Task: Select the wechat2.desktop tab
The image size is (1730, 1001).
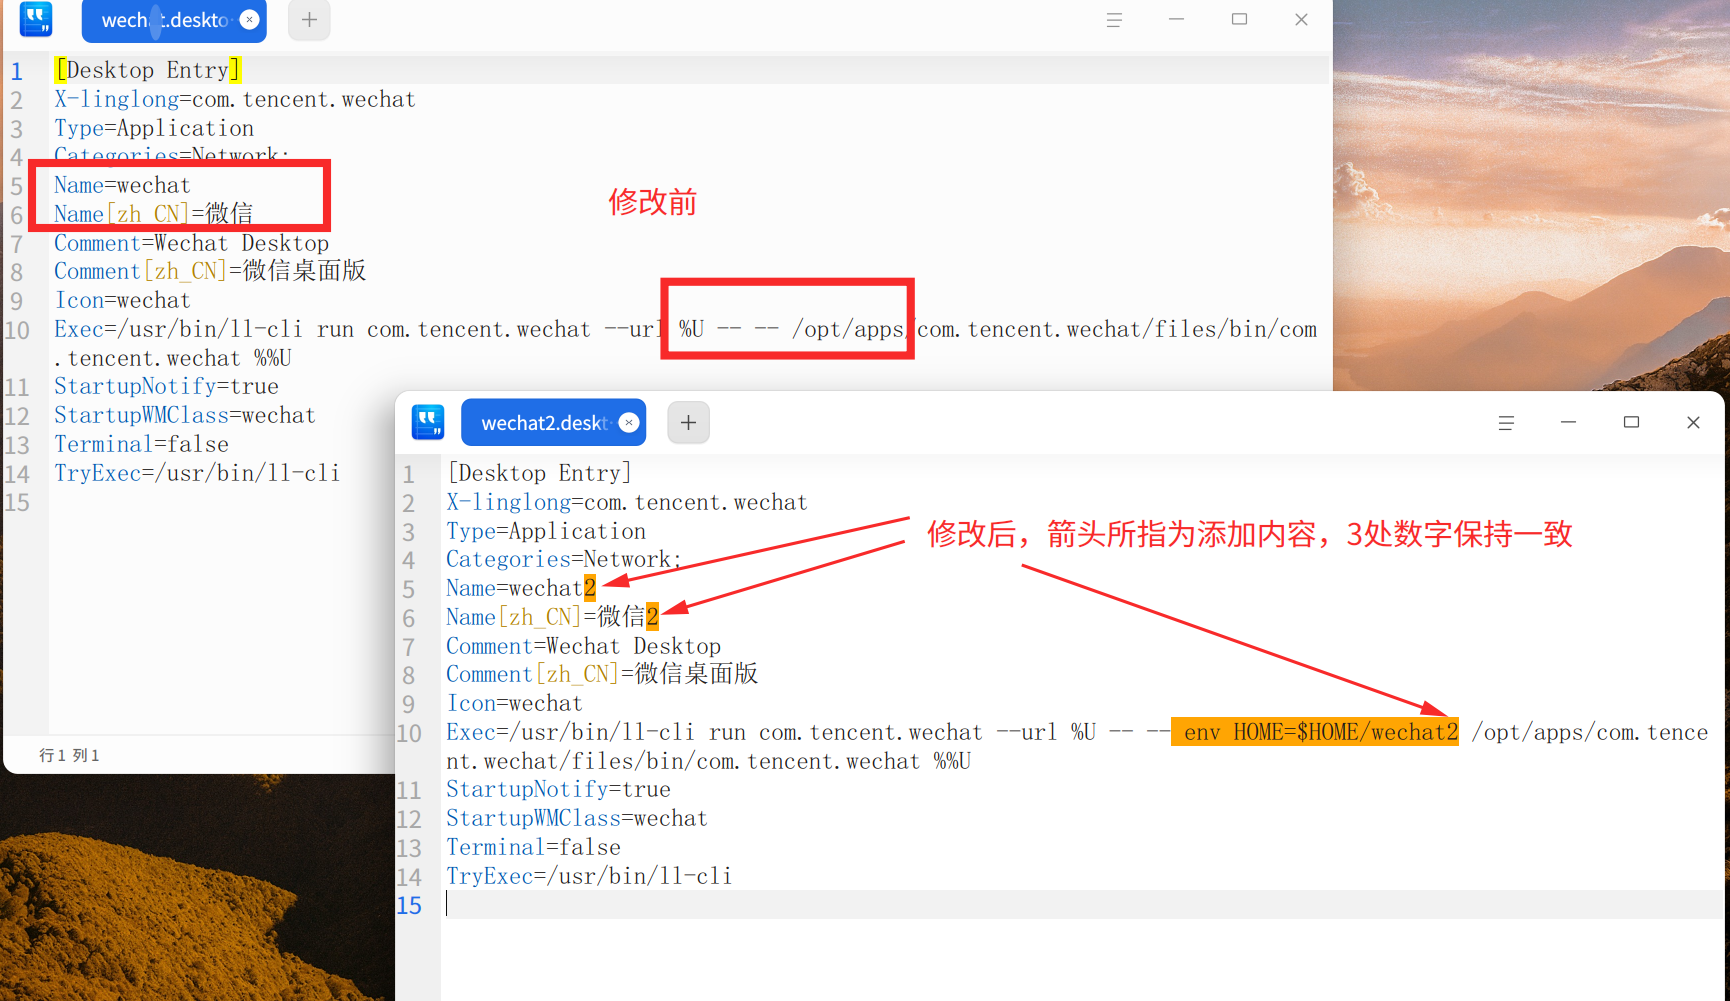Action: pos(553,422)
